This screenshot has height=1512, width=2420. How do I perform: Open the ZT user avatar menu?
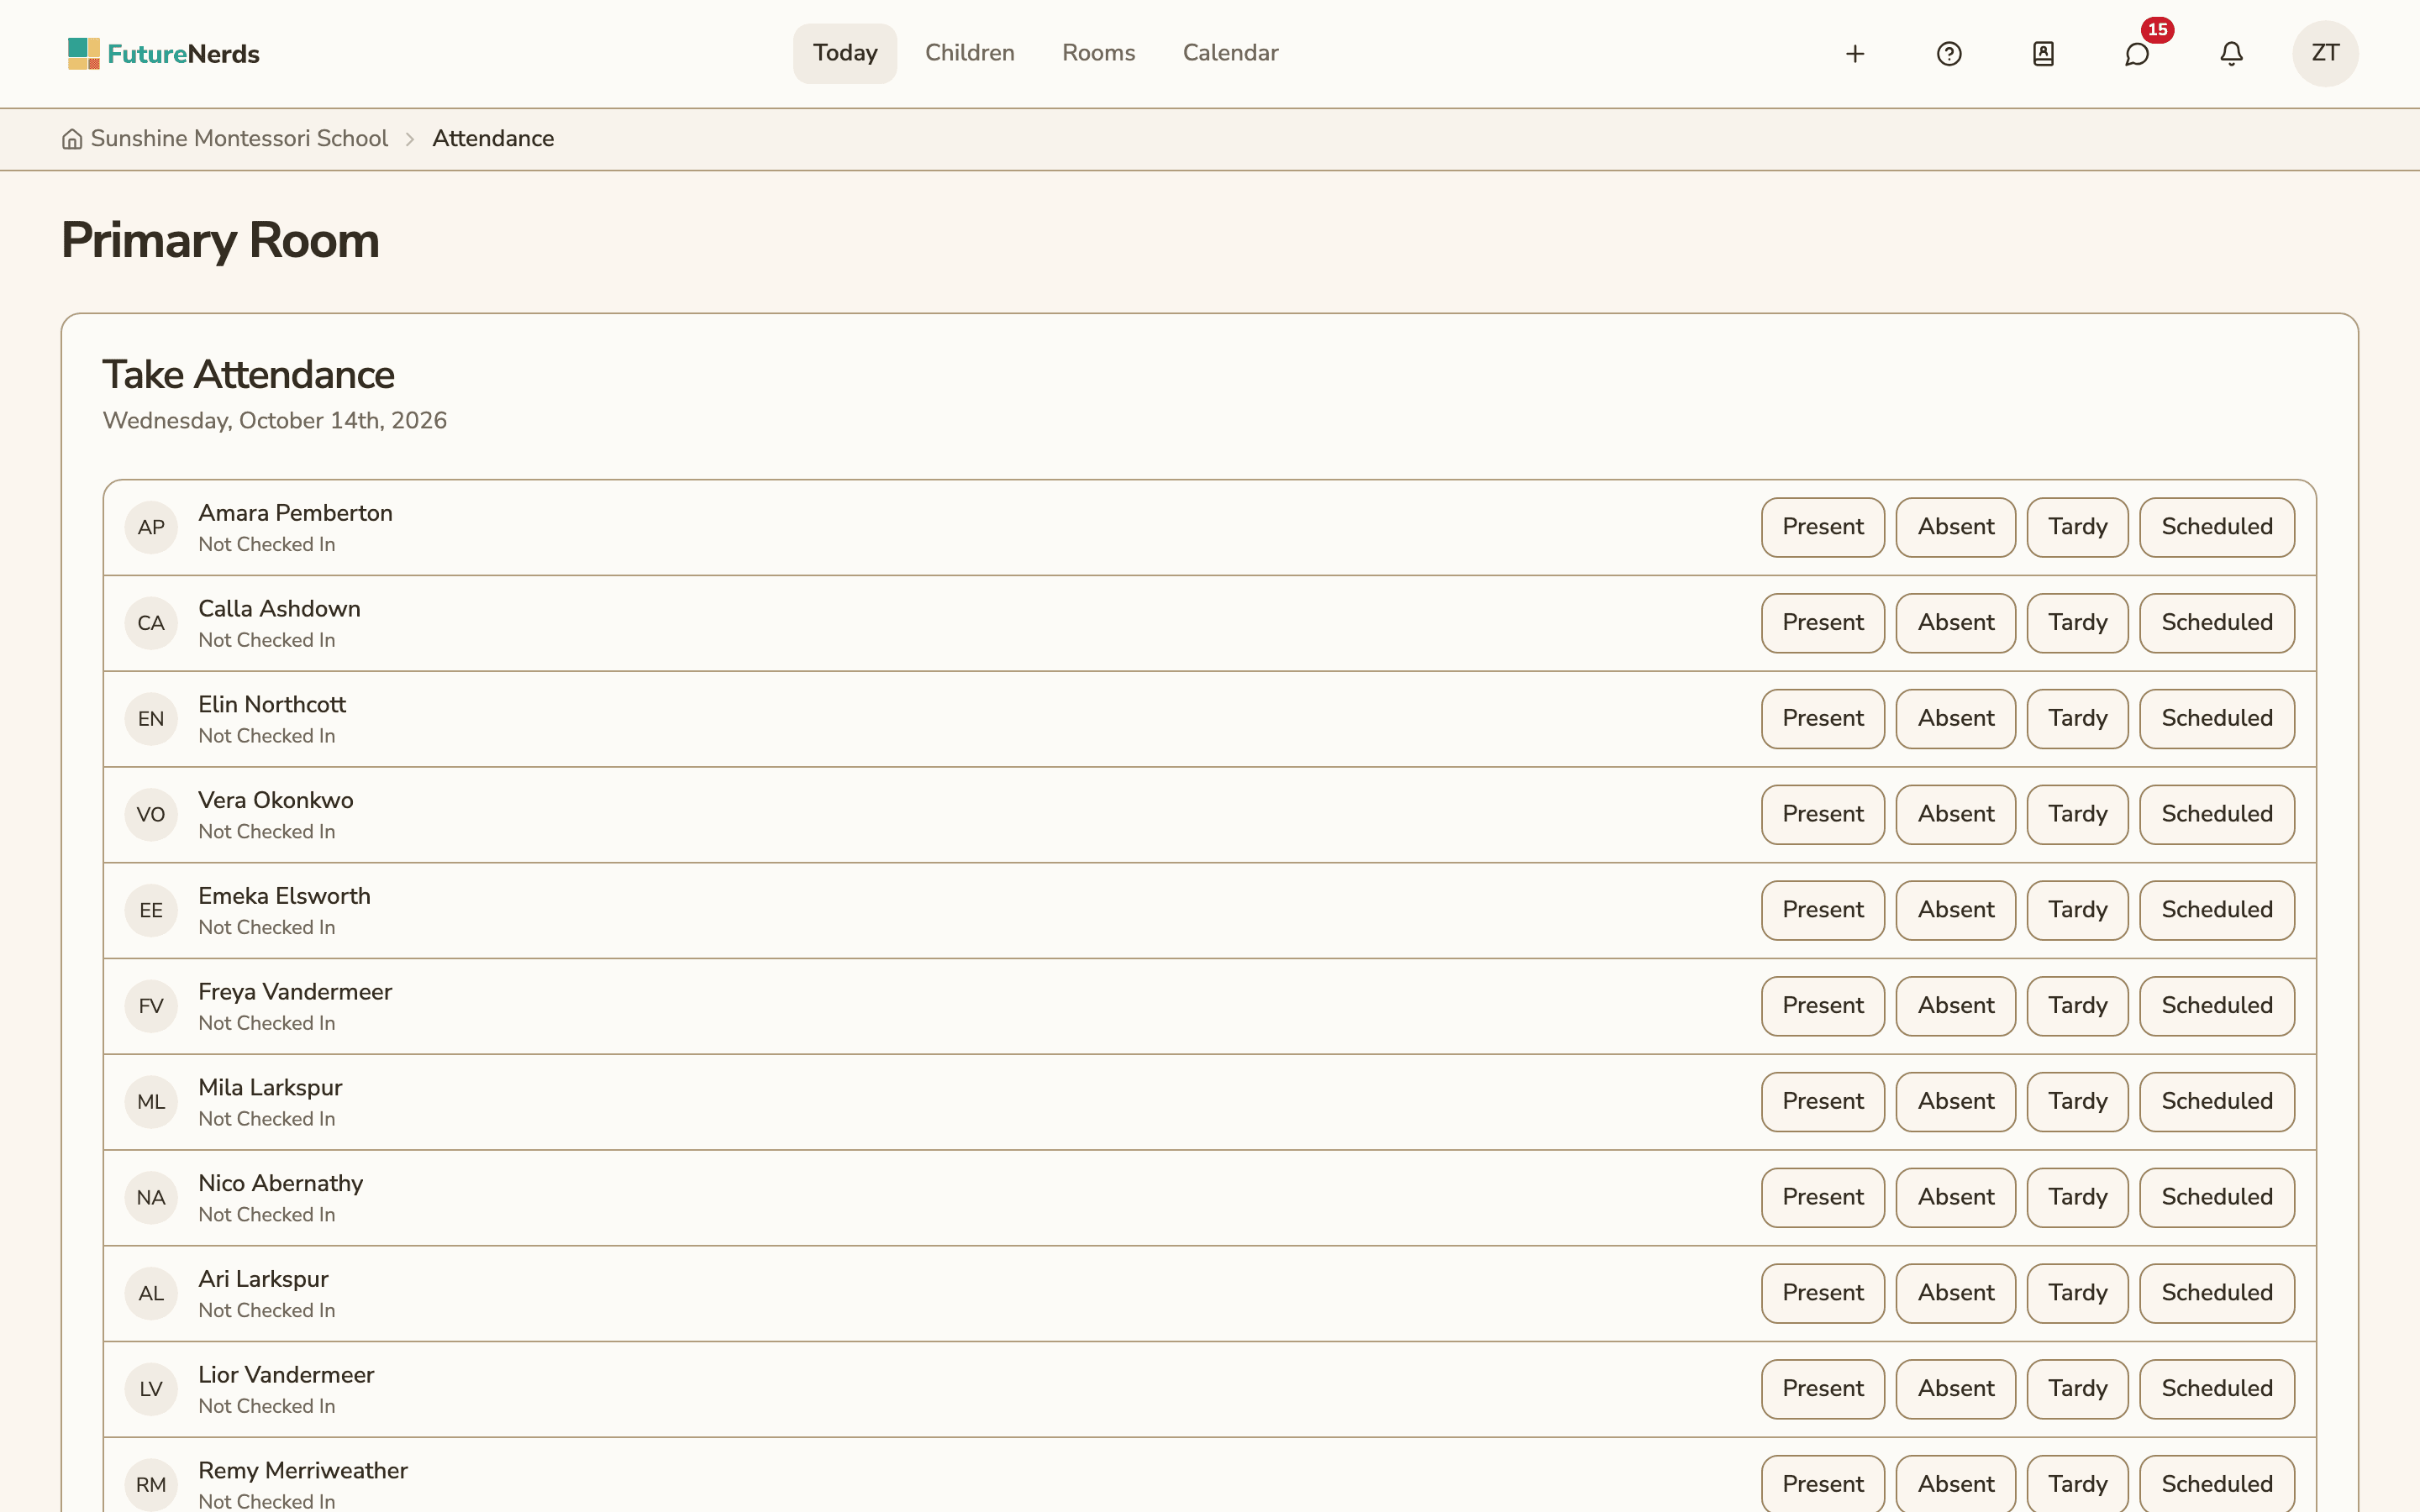click(x=2325, y=54)
